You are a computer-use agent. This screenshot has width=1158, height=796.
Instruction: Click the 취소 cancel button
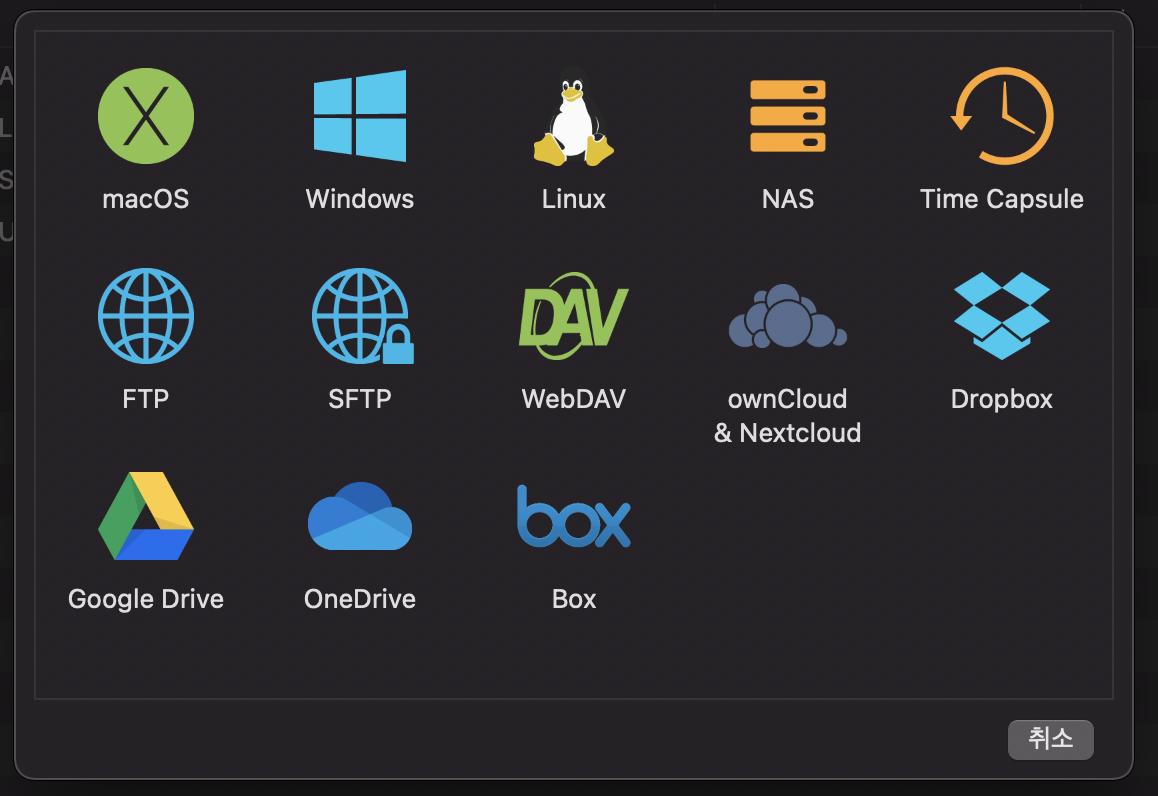tap(1050, 739)
